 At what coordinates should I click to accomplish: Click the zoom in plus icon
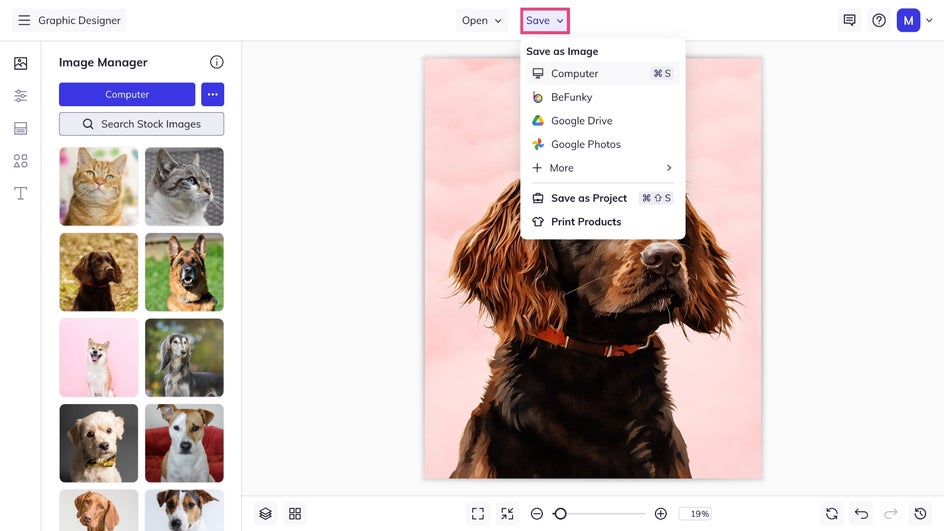click(660, 514)
